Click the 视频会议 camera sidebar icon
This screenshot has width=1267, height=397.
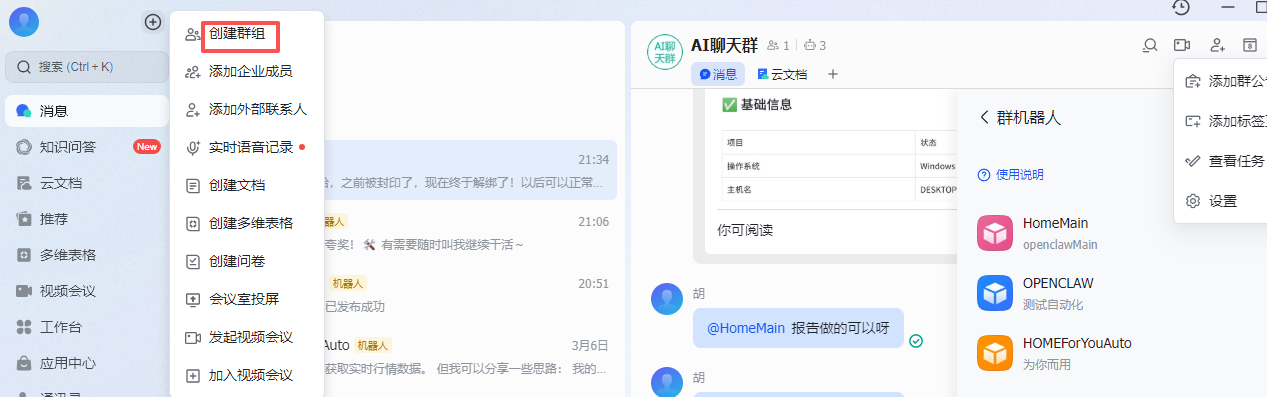[x=23, y=291]
